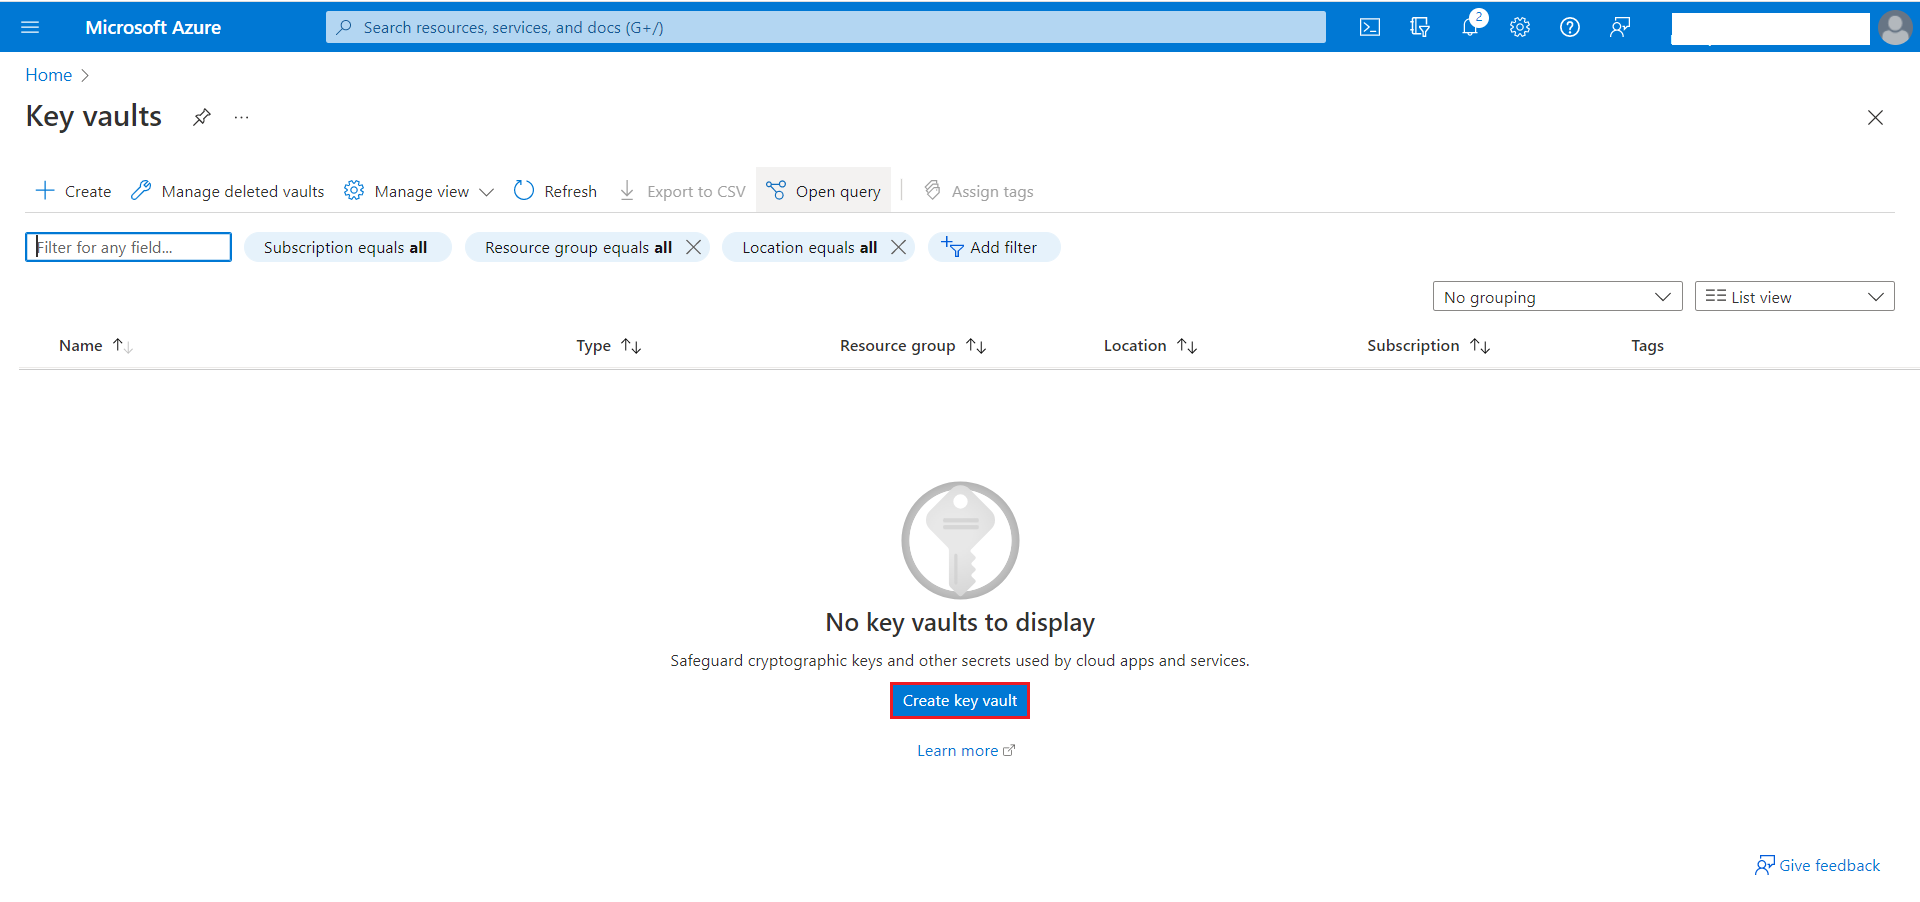Open the Learn more link
The image size is (1920, 902).
pyautogui.click(x=957, y=750)
